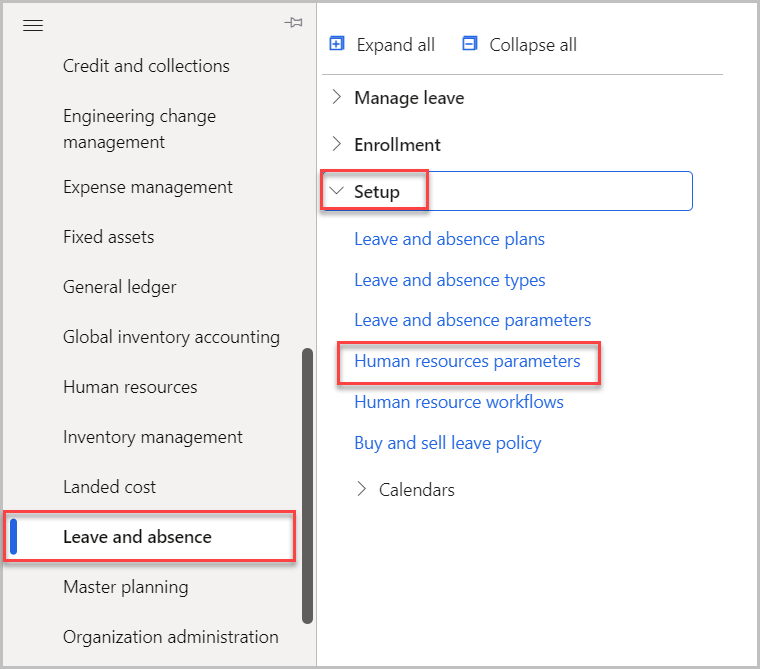760x669 pixels.
Task: Open Human resources parameters link
Action: pos(467,361)
